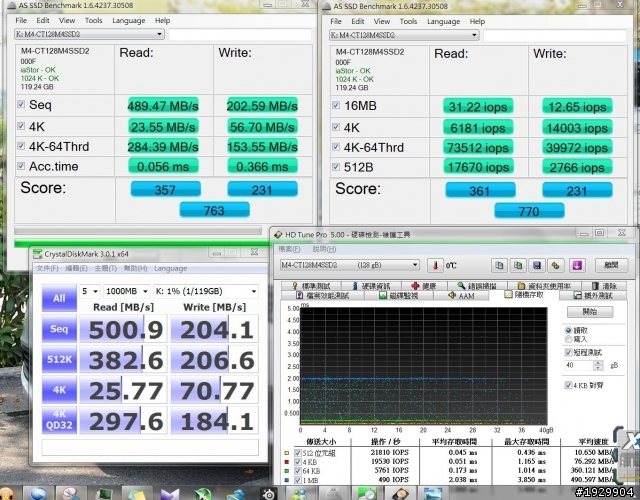
Task: Open HD Tune disk monitor tab (磁碟監視)
Action: pos(398,296)
